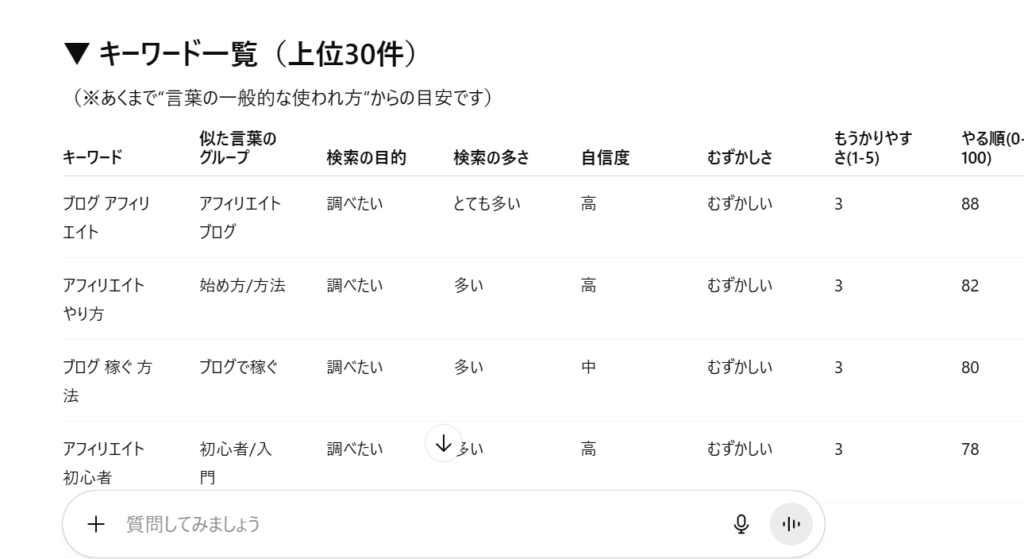Image resolution: width=1024 pixels, height=559 pixels.
Task: Click the キーワード一覧 heading triangle marker
Action: 75,54
